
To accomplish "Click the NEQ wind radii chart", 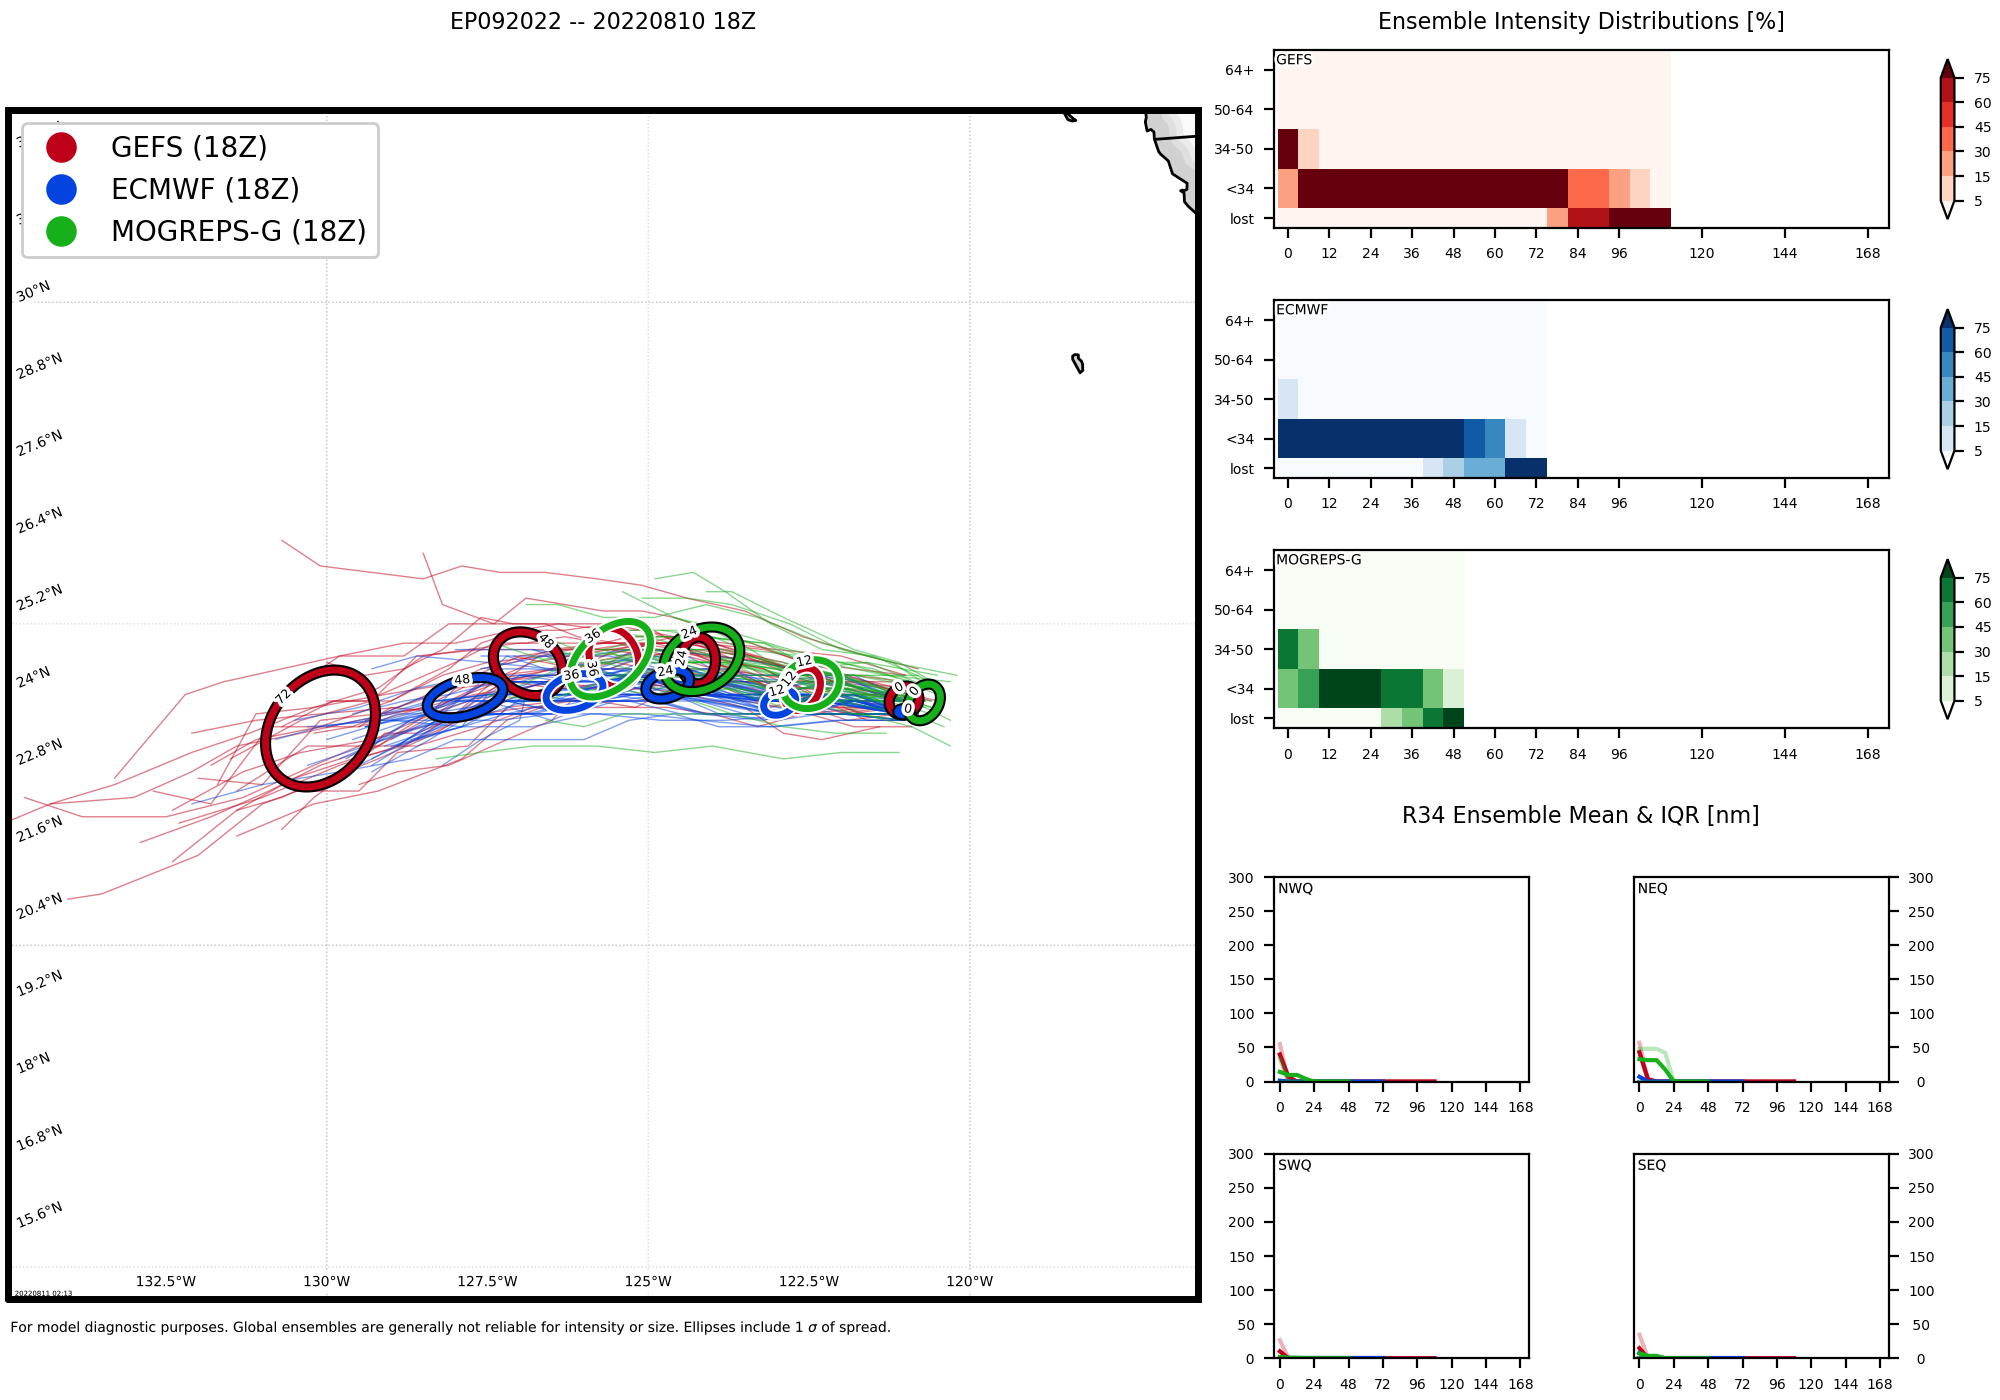I will 1760,980.
